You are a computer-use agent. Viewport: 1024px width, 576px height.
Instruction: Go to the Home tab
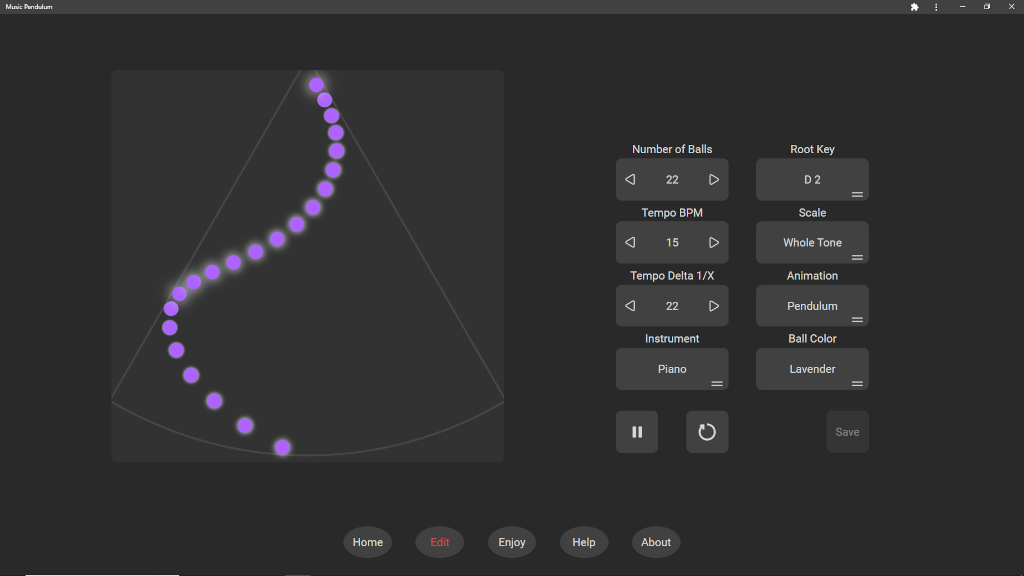368,542
